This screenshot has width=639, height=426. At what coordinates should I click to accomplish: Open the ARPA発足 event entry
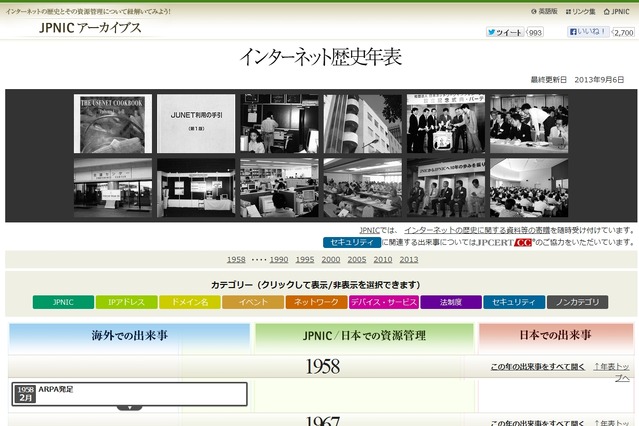coord(130,394)
